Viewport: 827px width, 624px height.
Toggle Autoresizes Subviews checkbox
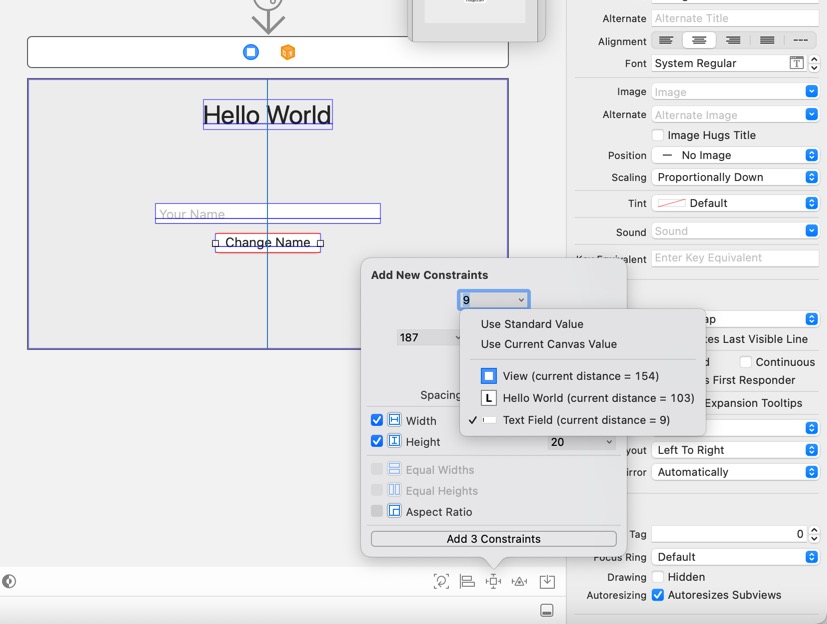click(658, 595)
